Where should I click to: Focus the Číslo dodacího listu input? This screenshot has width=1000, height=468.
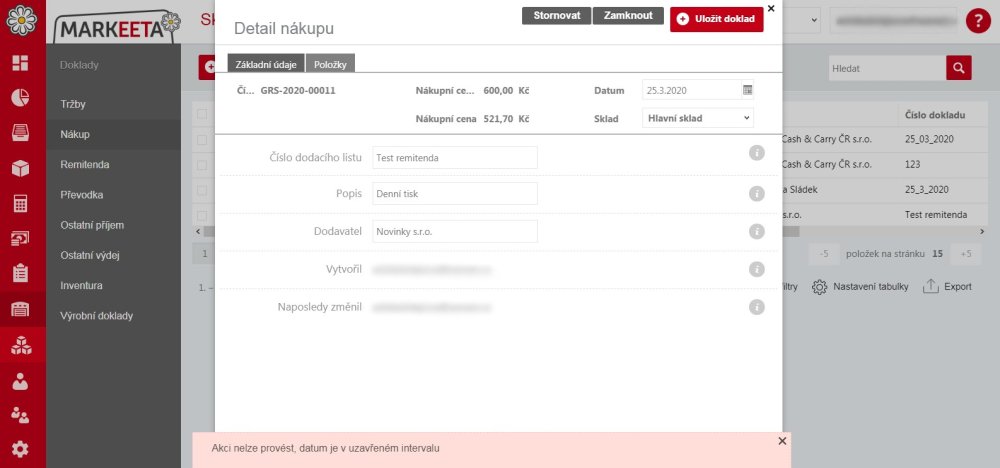point(455,157)
